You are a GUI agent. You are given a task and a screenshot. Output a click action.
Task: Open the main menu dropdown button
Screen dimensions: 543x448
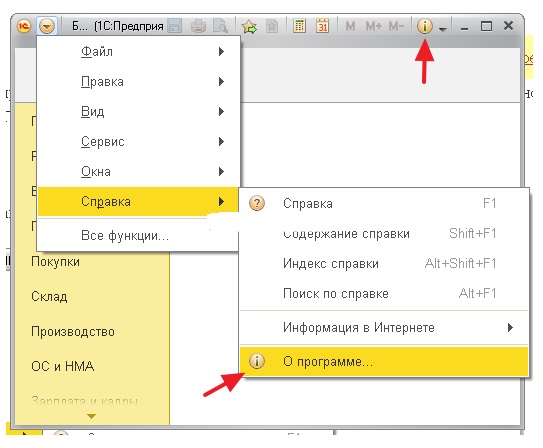tap(47, 26)
